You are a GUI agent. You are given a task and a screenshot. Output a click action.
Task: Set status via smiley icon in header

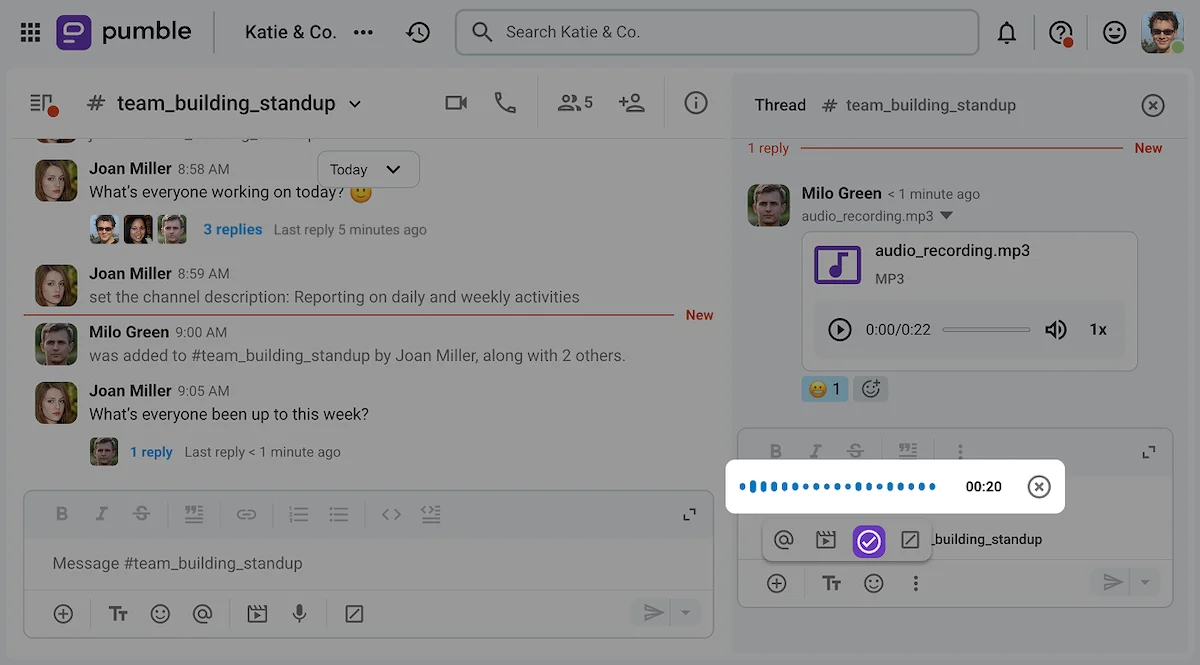click(1114, 33)
